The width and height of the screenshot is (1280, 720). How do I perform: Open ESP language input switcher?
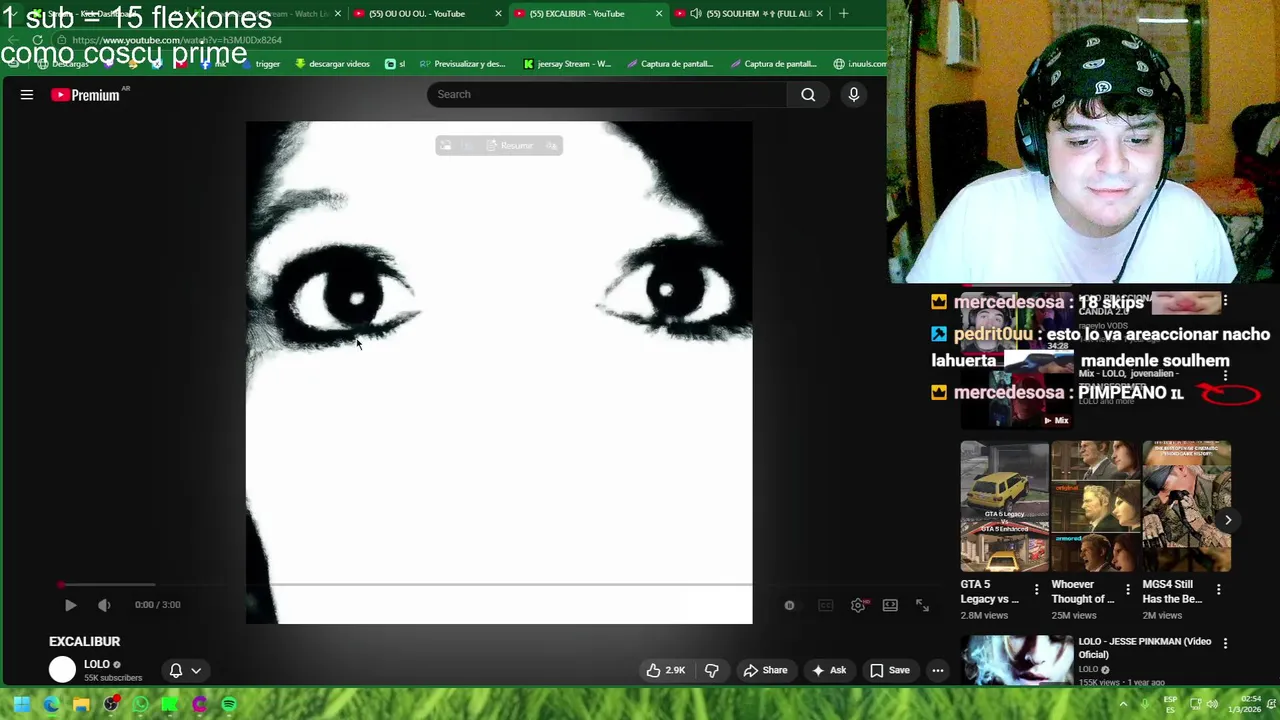(1170, 705)
